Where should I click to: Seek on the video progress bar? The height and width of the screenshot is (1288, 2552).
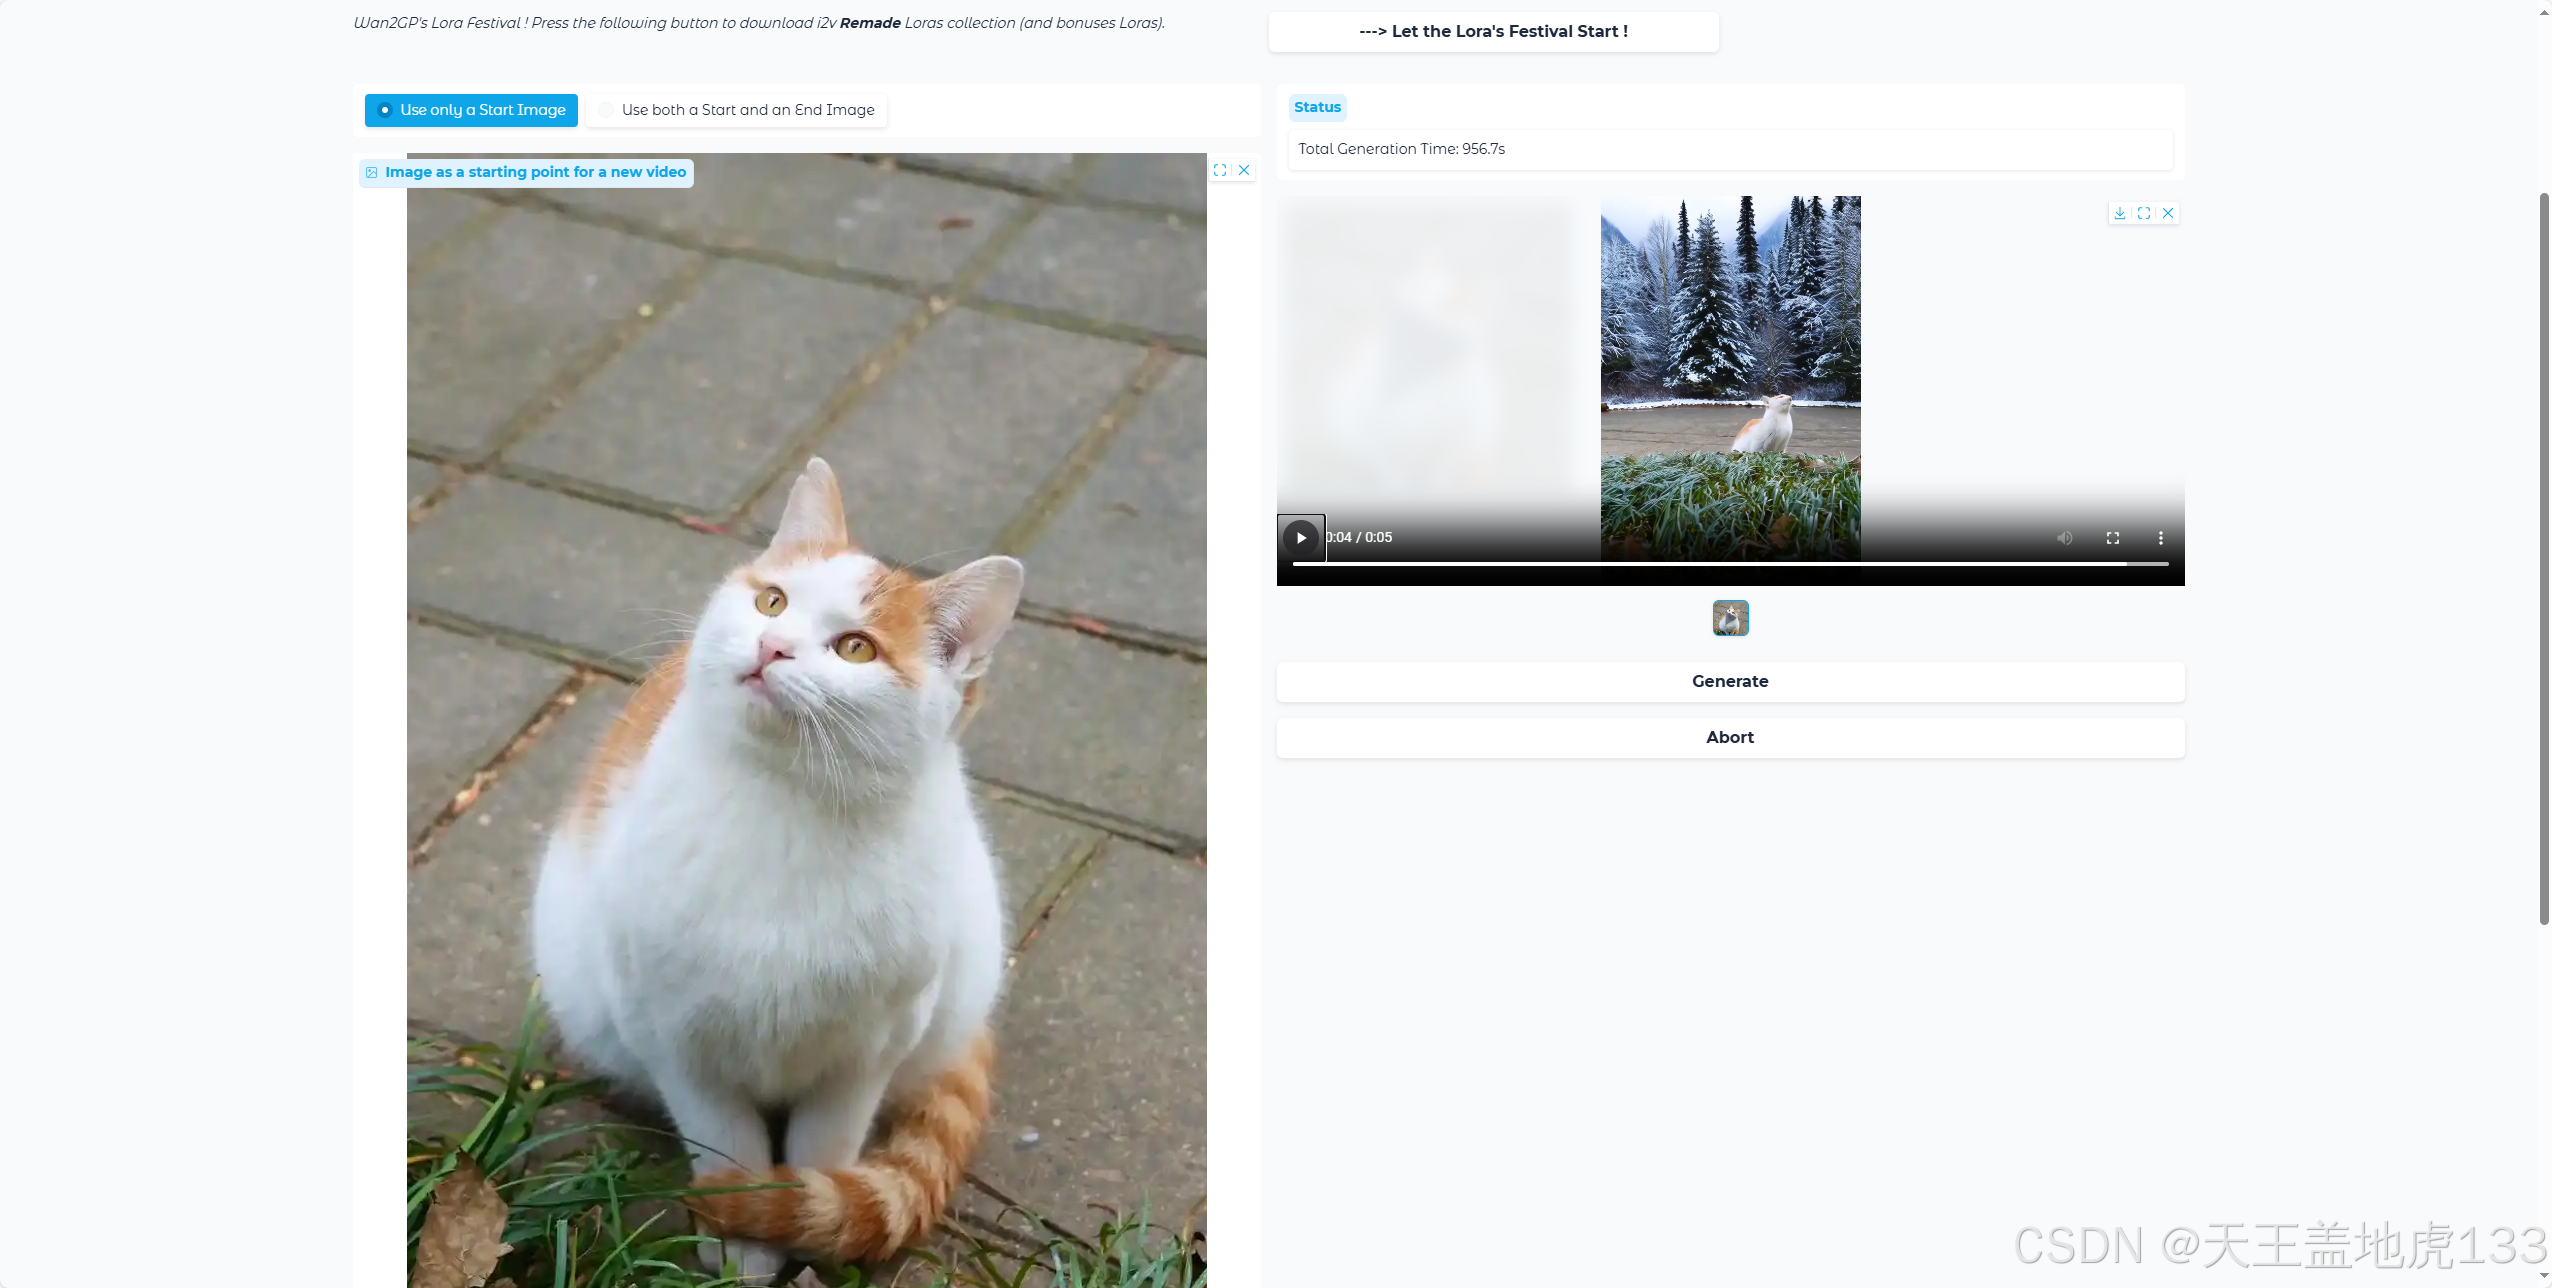tap(1730, 564)
